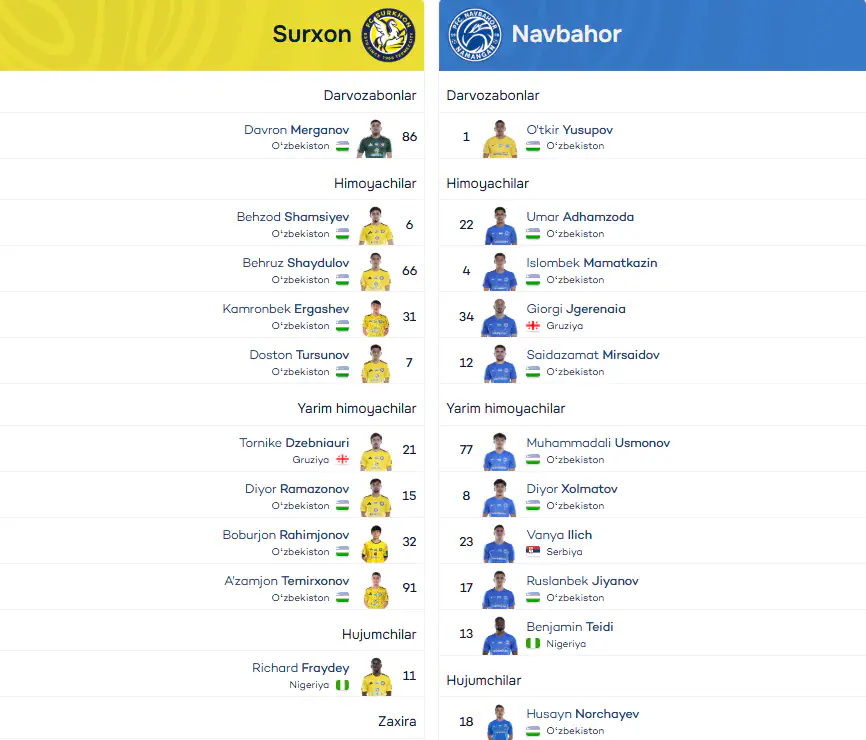Open Husayn Norchayev's player profile
Viewport: 866px width, 740px height.
(583, 714)
